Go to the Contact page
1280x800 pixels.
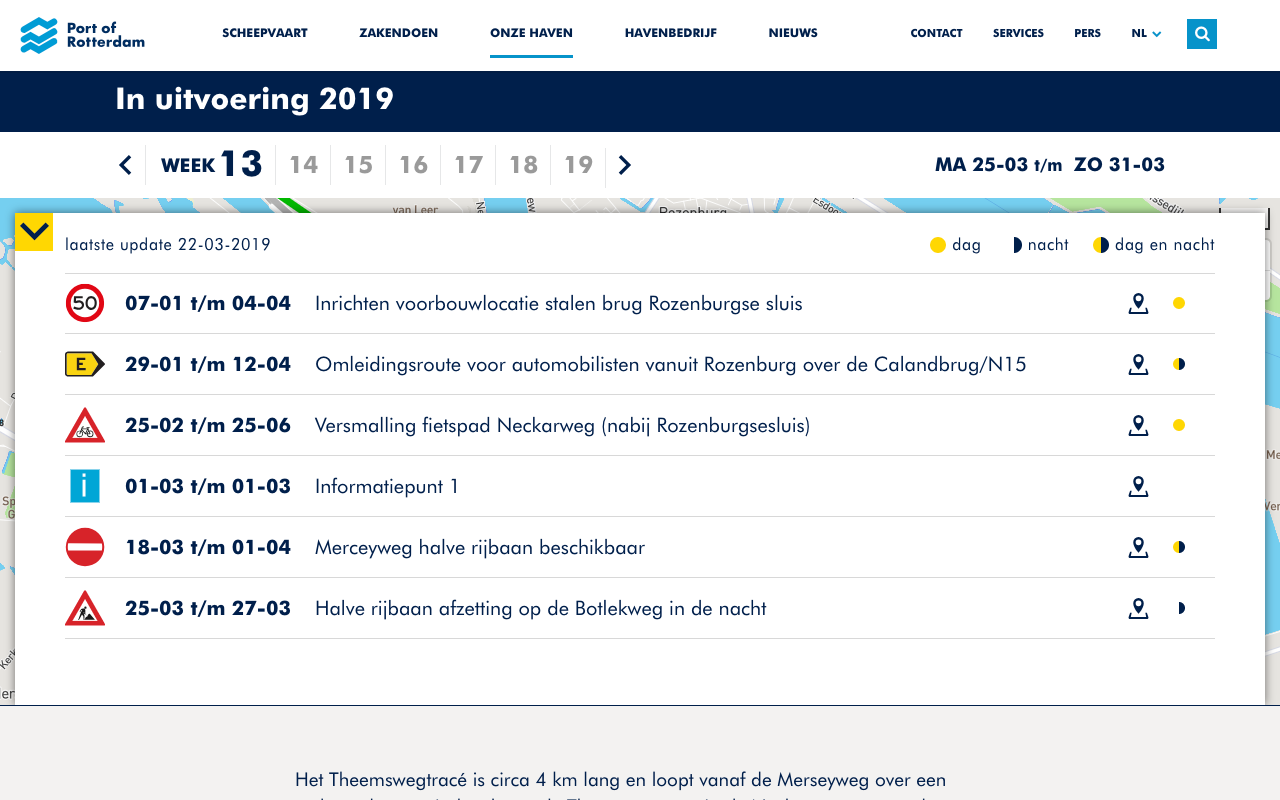(936, 33)
